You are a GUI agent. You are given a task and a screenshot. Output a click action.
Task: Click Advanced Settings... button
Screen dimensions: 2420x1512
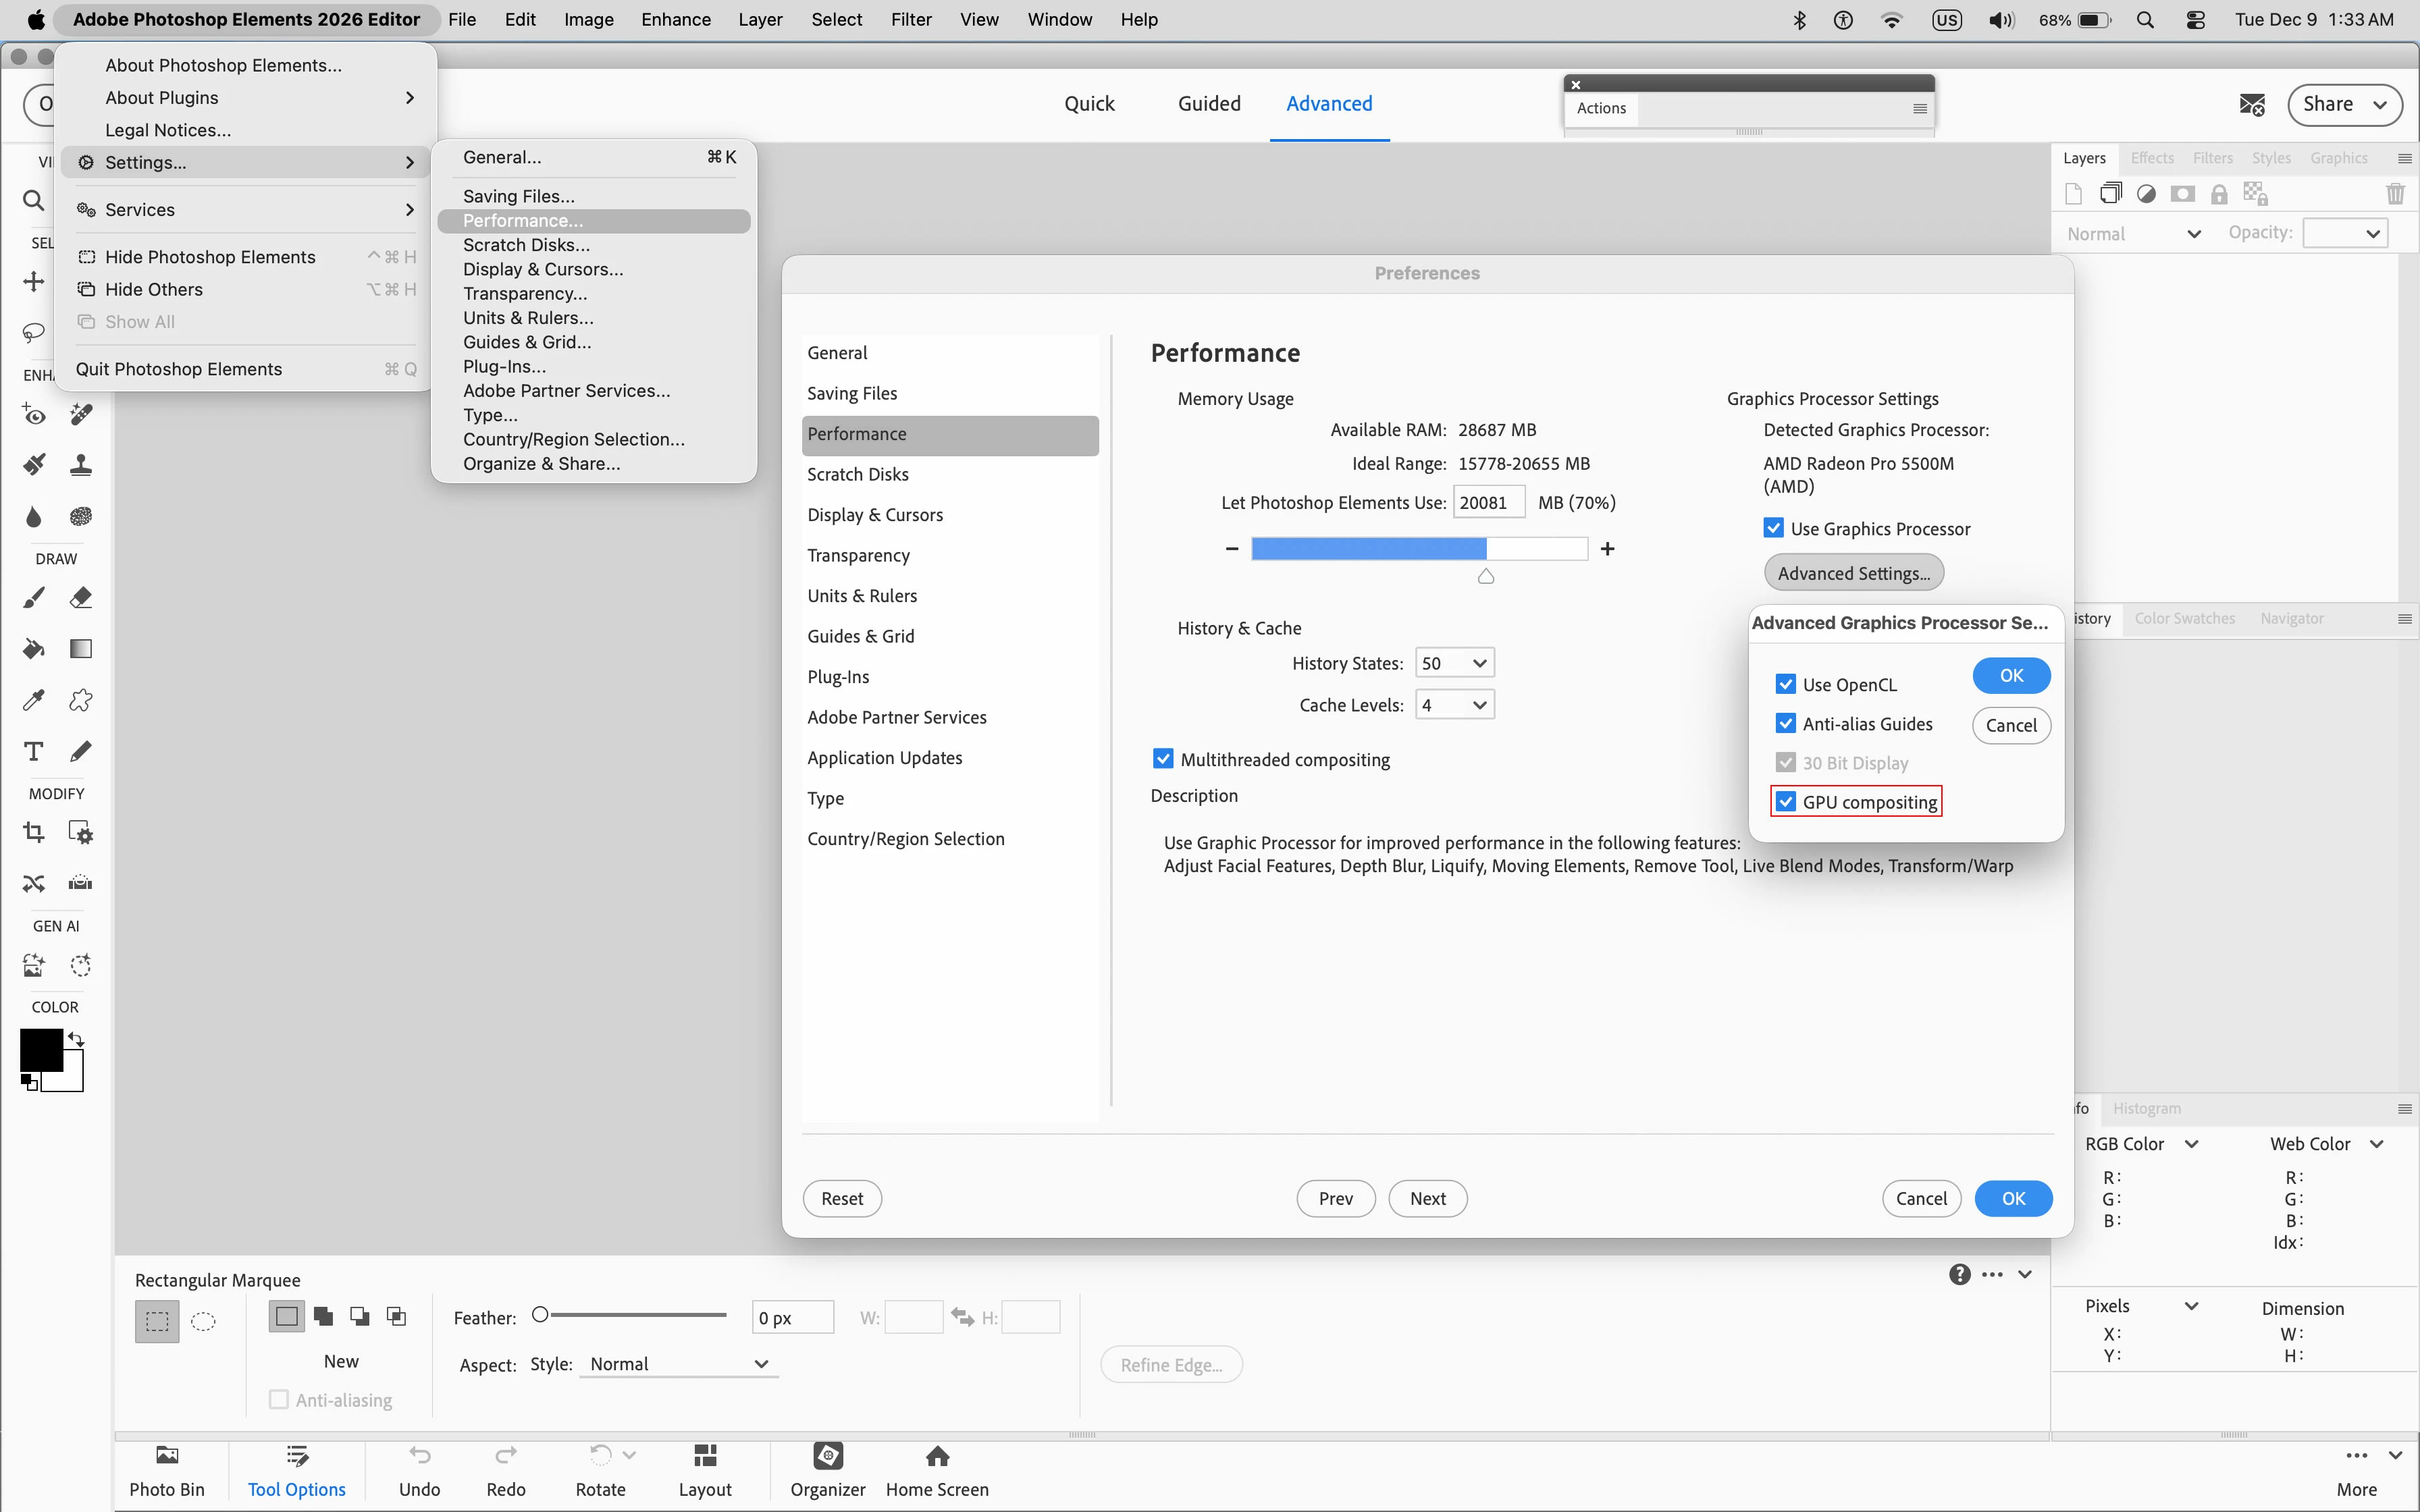(1854, 573)
